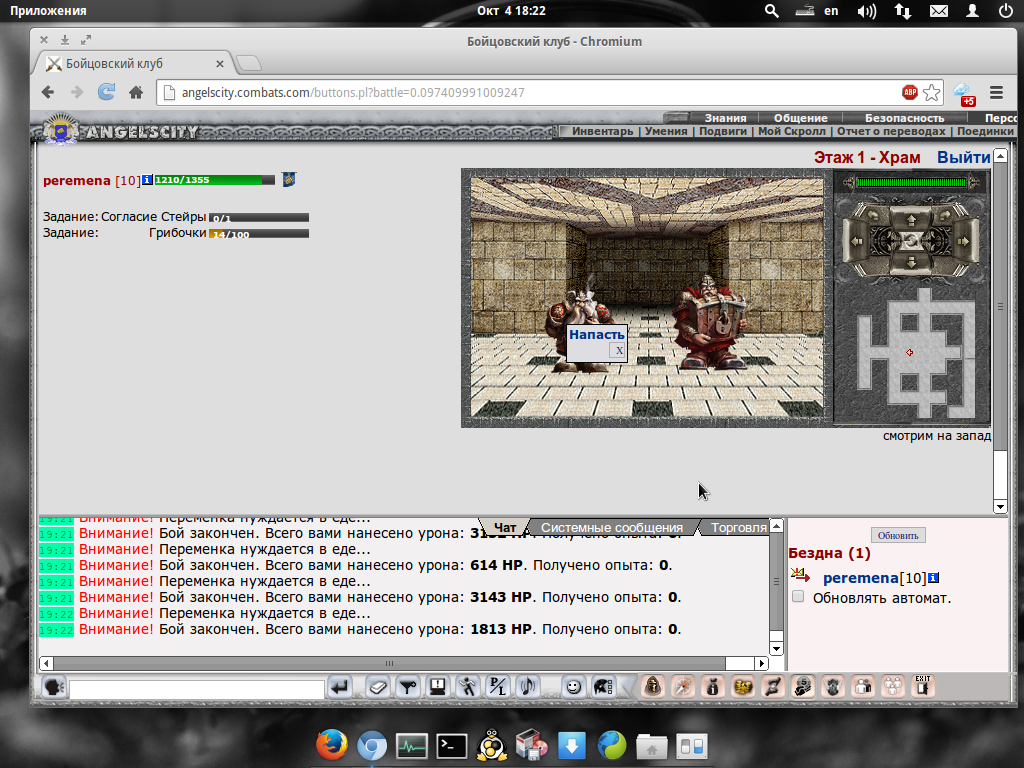Toggle the Обновлять автомат. checkbox
The height and width of the screenshot is (768, 1024).
coord(798,596)
